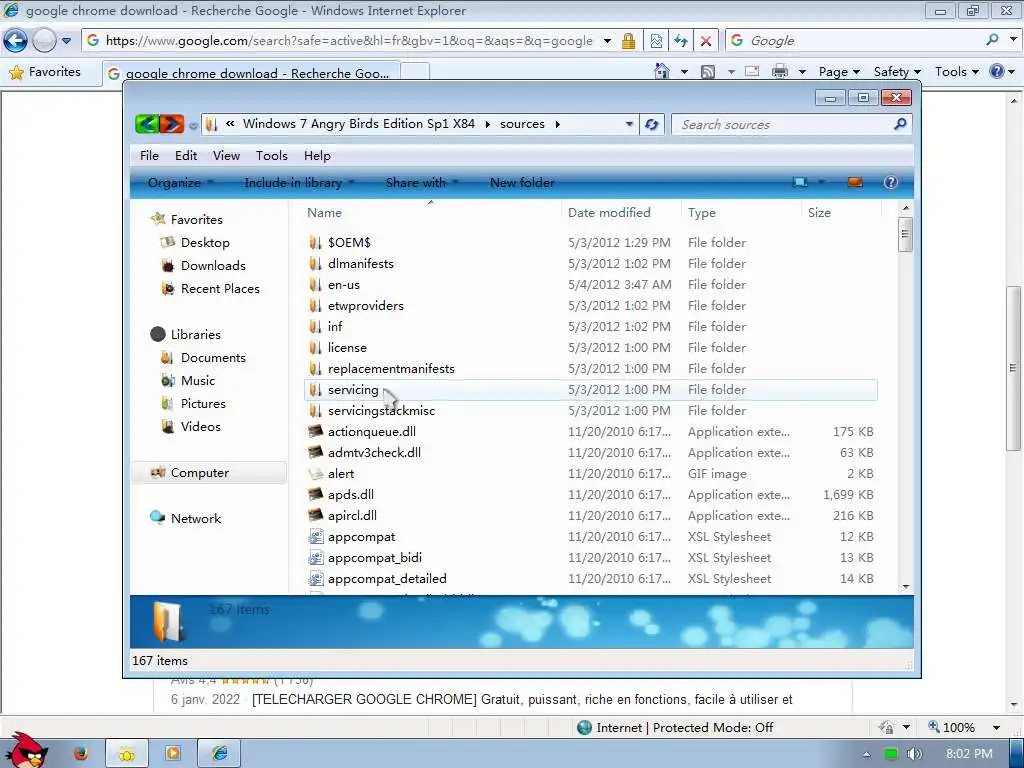Select Downloads in Favorites pane
1024x768 pixels.
[213, 266]
